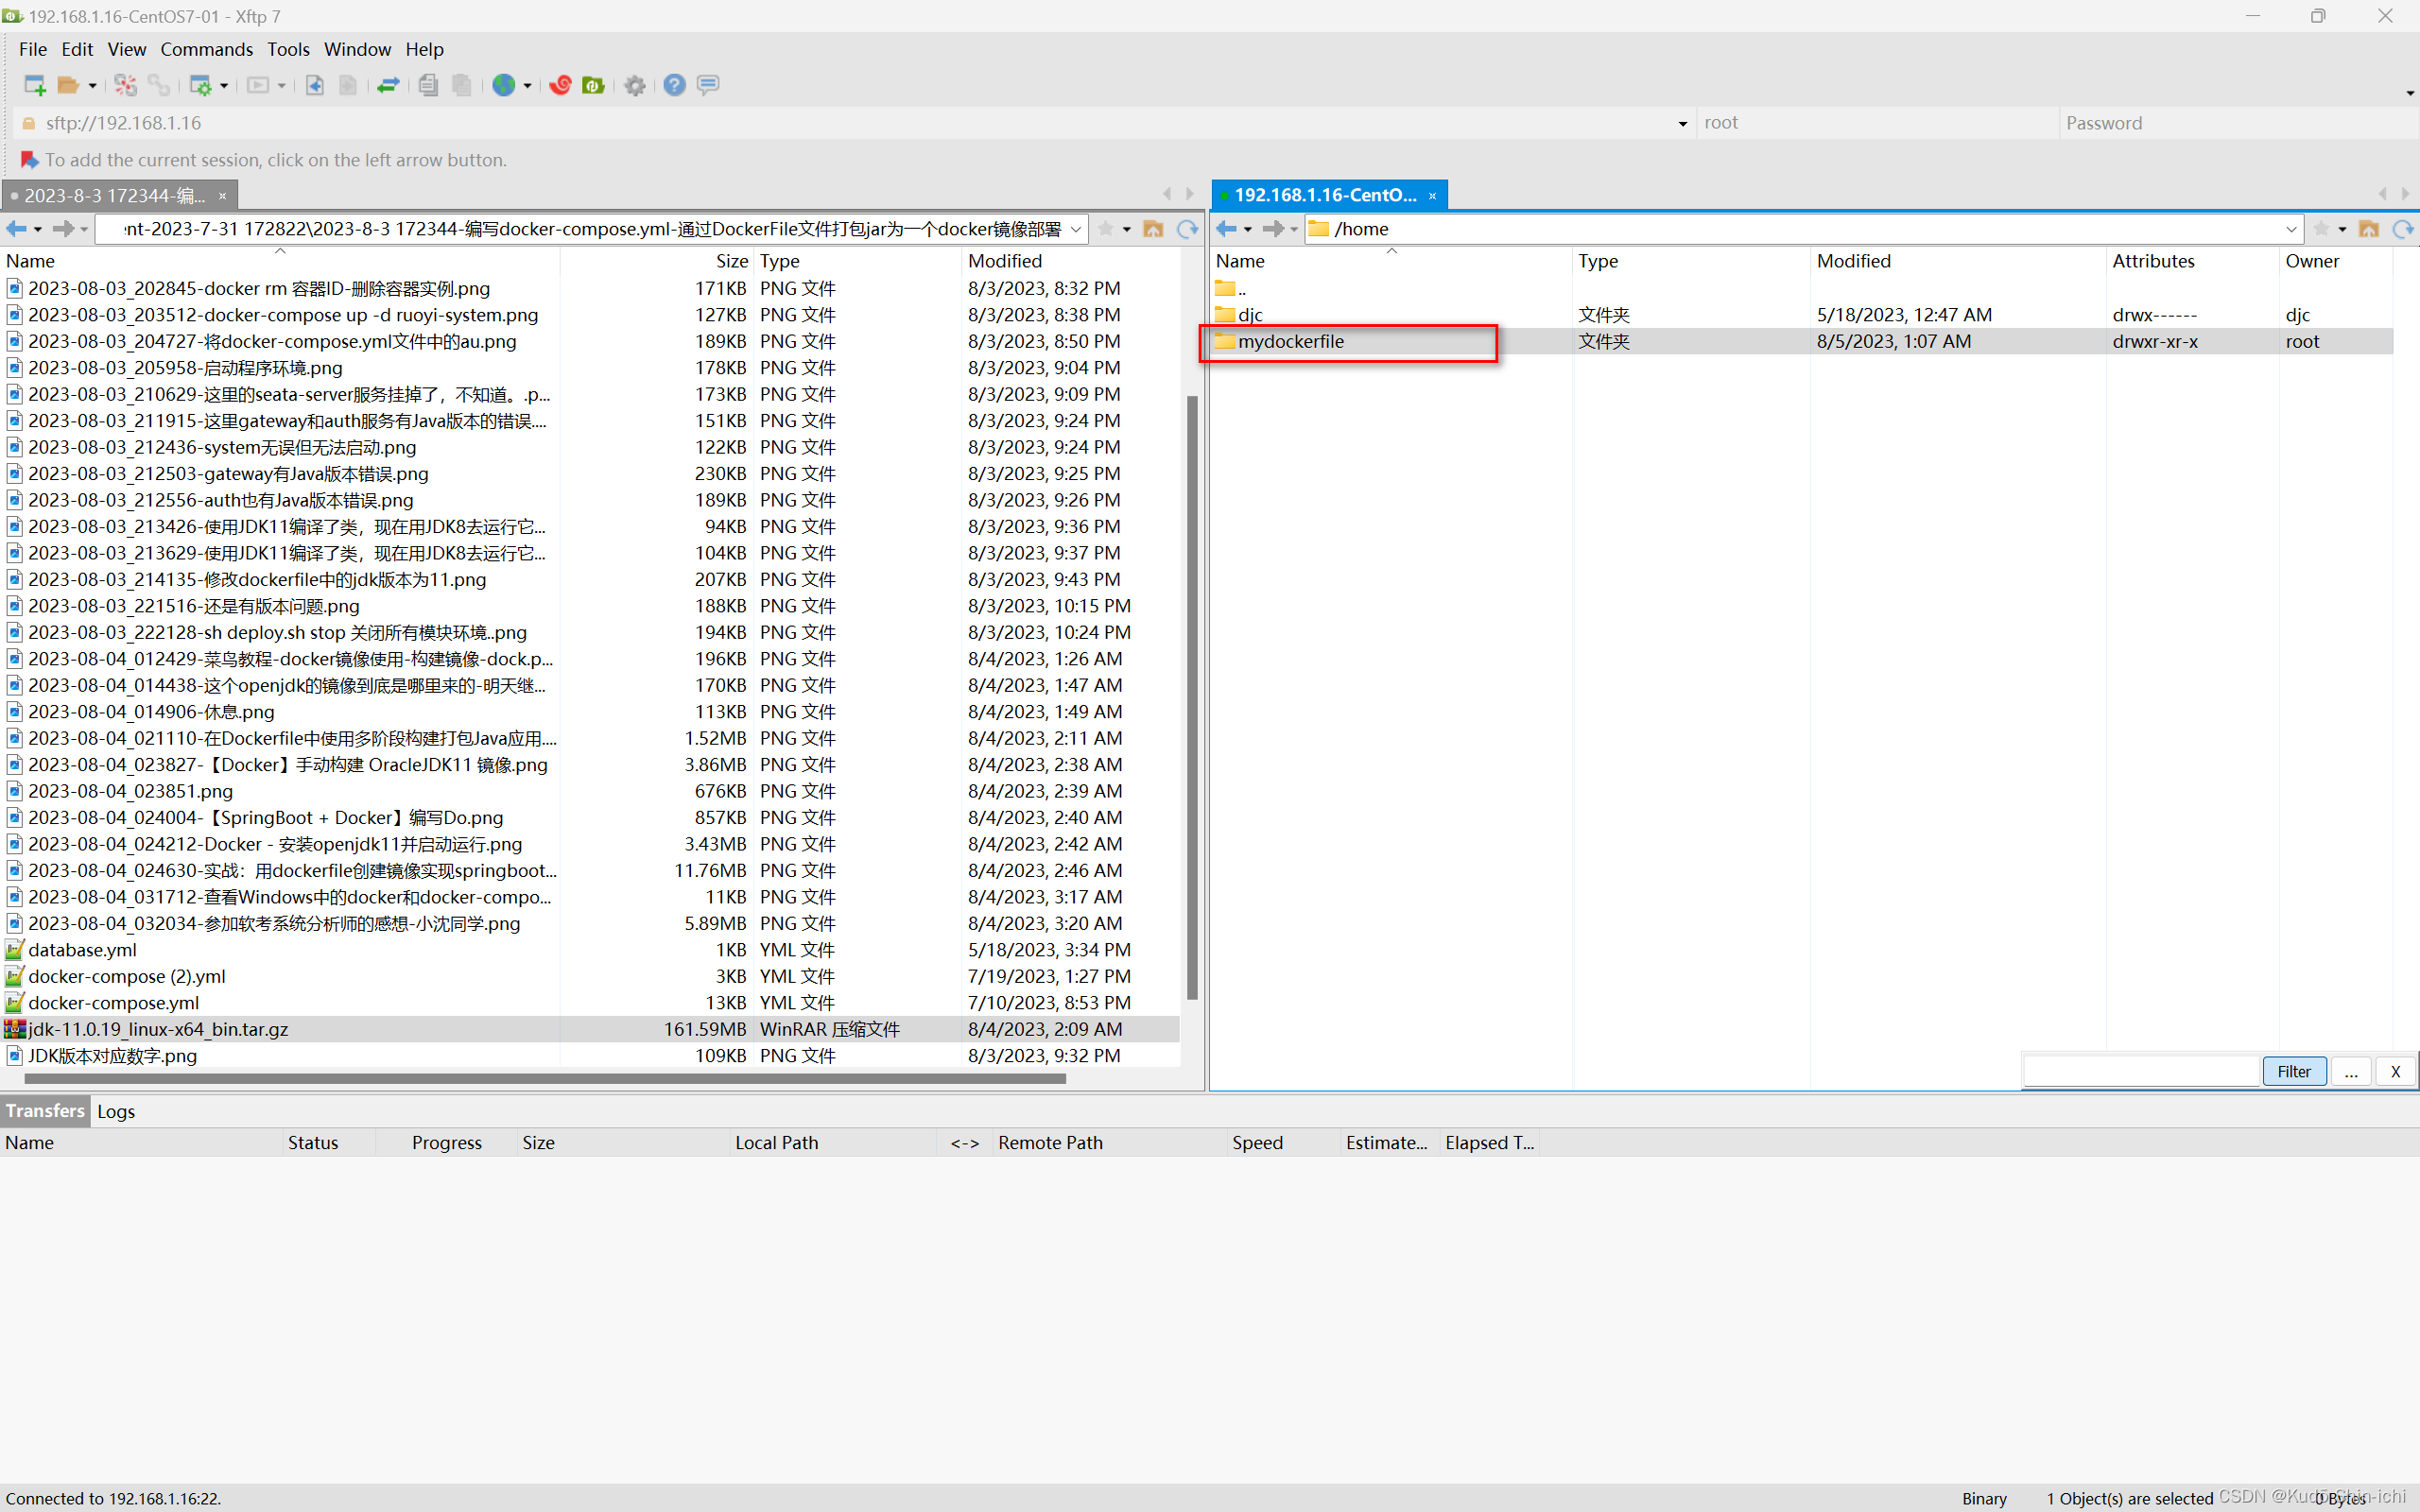2420x1512 pixels.
Task: Click the root username field
Action: (x=1877, y=123)
